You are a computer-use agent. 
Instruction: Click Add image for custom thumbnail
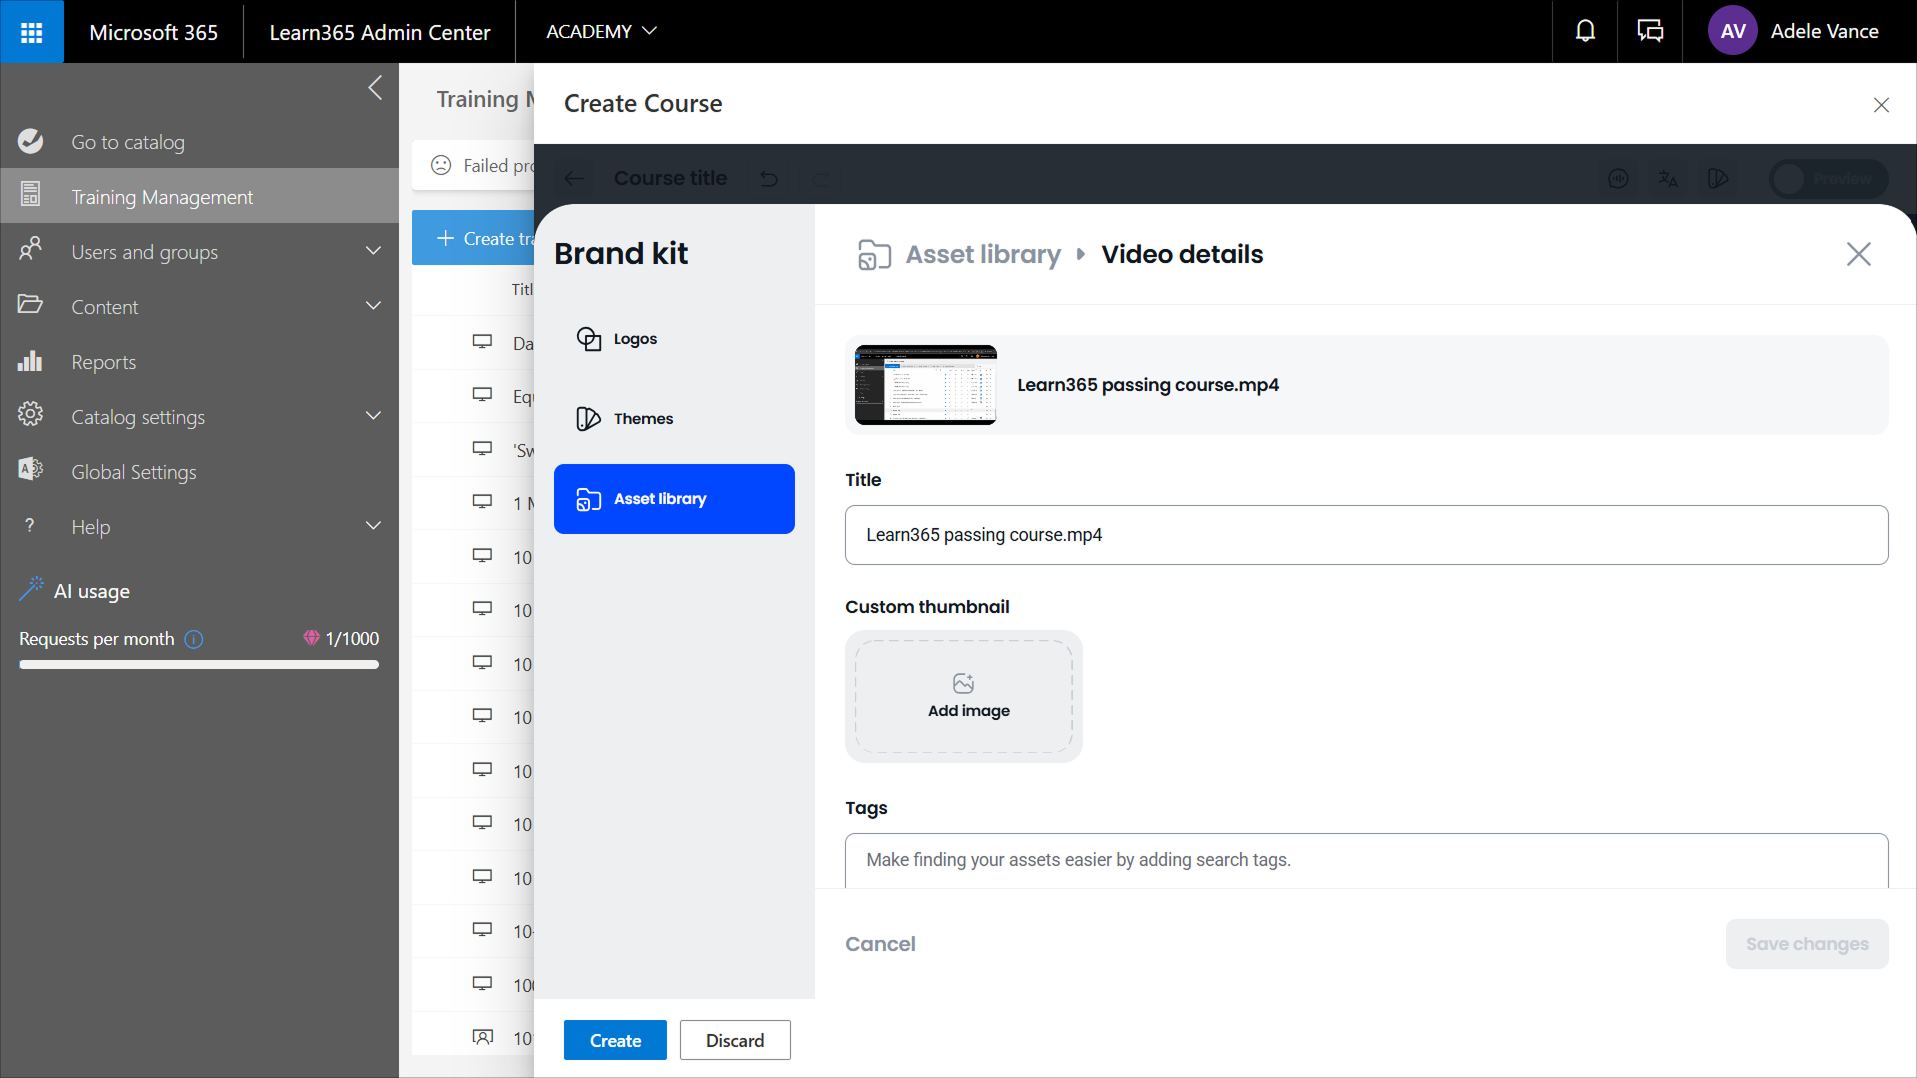coord(964,696)
